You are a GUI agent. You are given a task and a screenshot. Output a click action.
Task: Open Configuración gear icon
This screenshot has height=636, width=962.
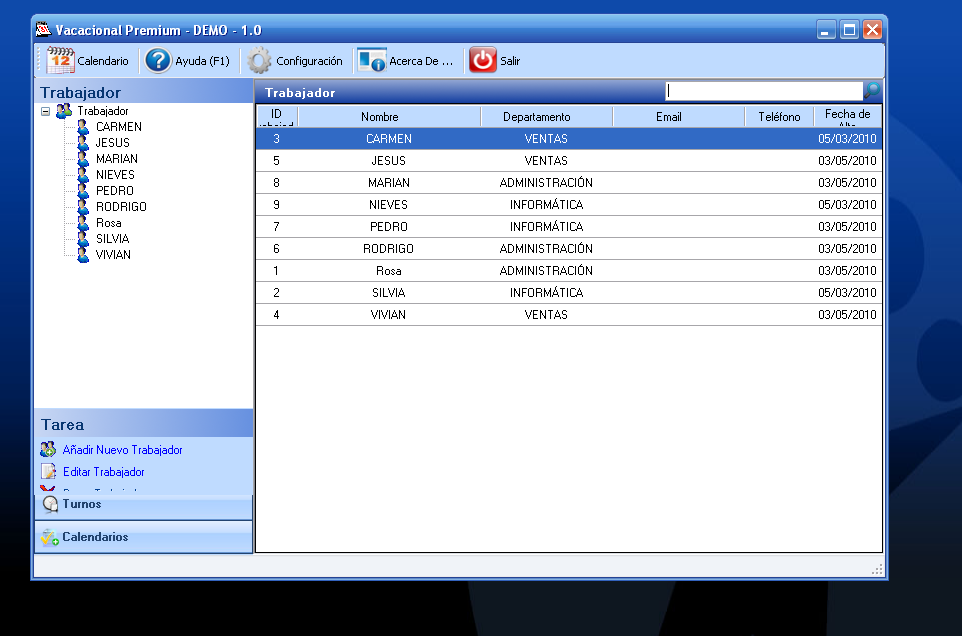coord(259,60)
